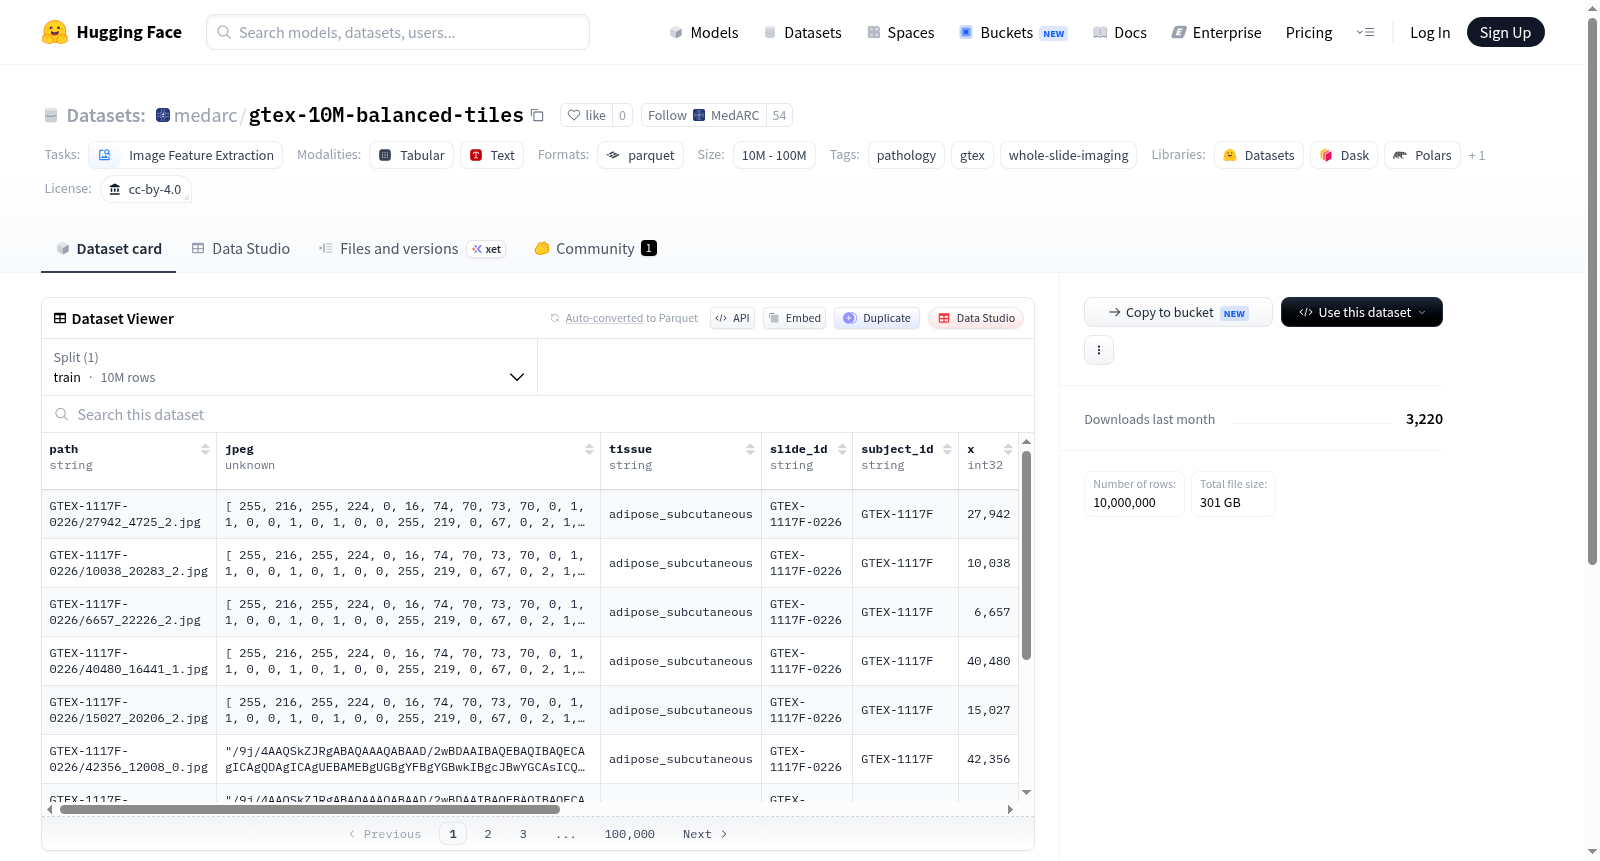Sort the tissue column
The image size is (1600, 861).
(x=750, y=449)
